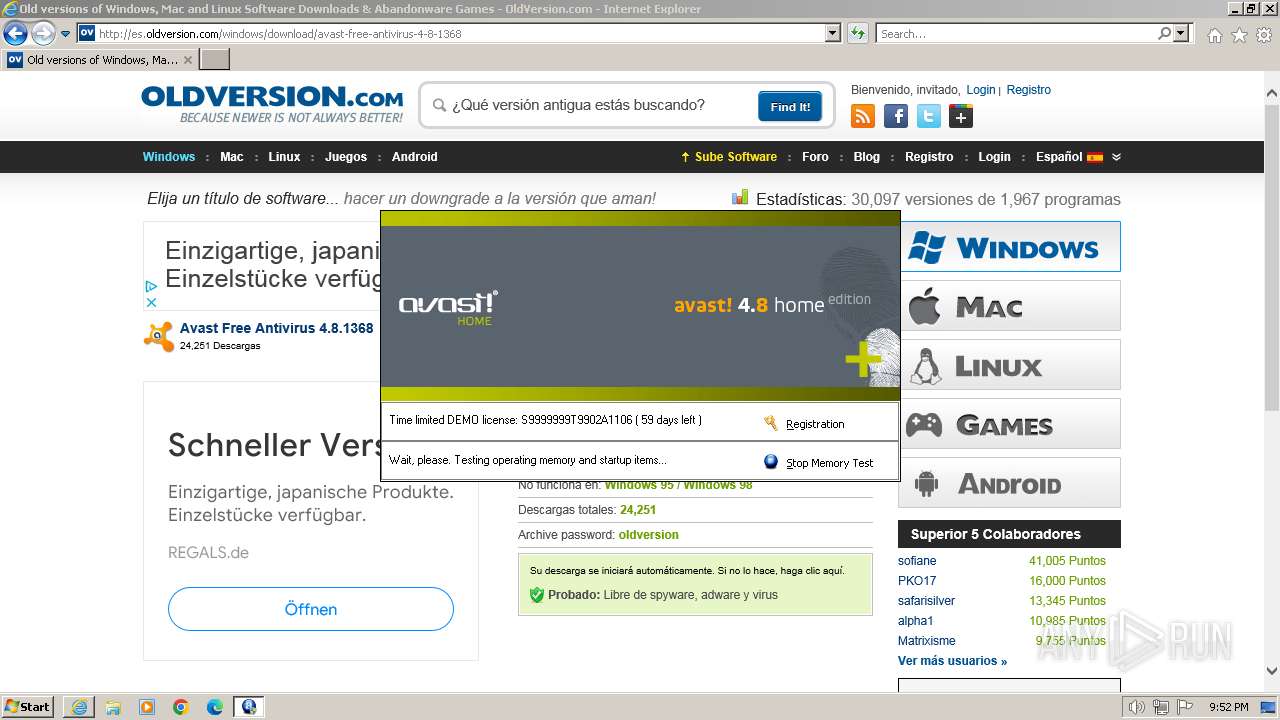Screen dimensions: 1280x720
Task: Close the ad with the X icon
Action: [151, 302]
